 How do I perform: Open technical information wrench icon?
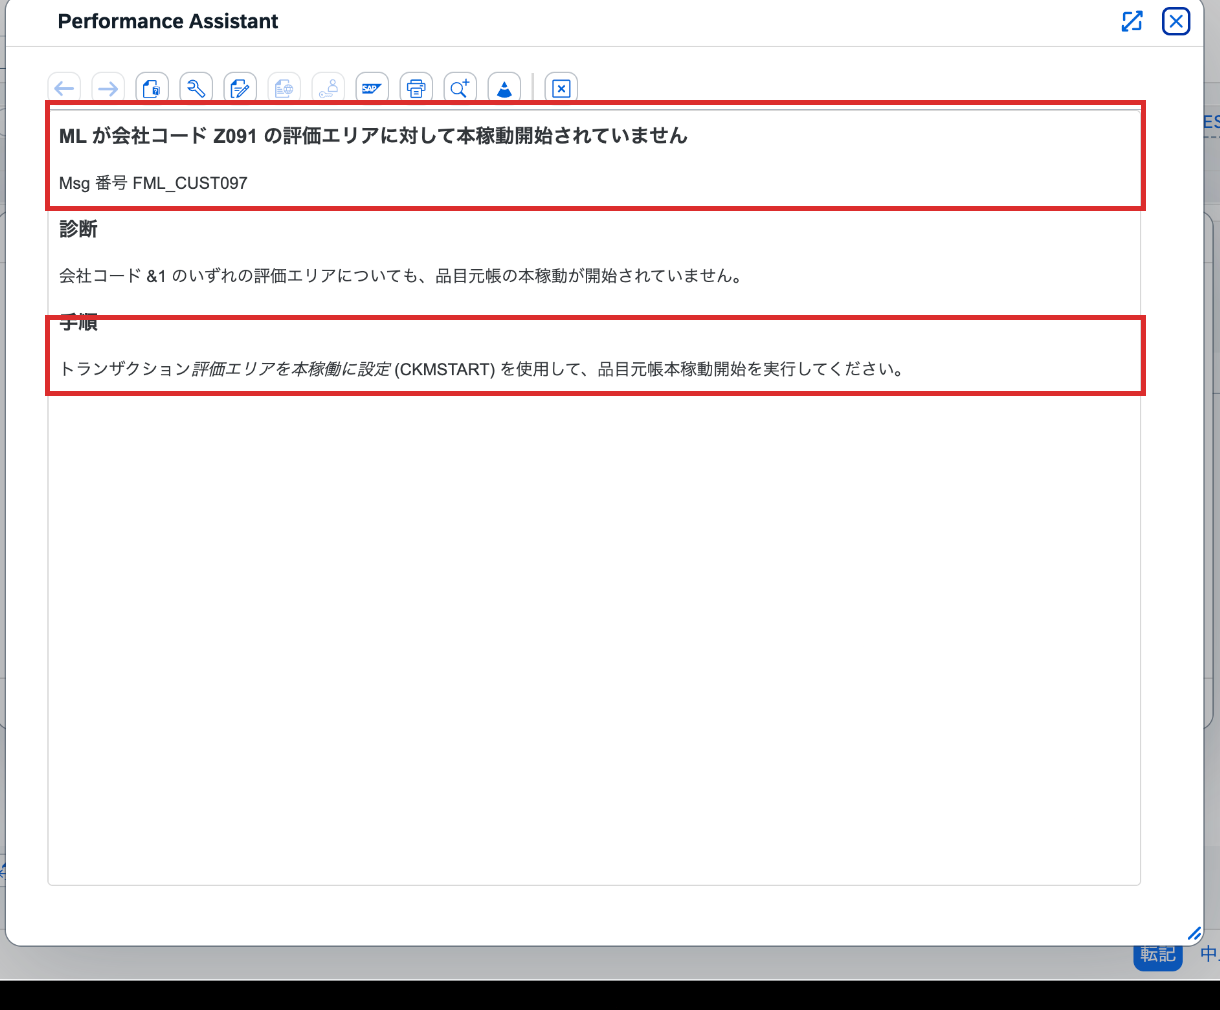pyautogui.click(x=196, y=88)
